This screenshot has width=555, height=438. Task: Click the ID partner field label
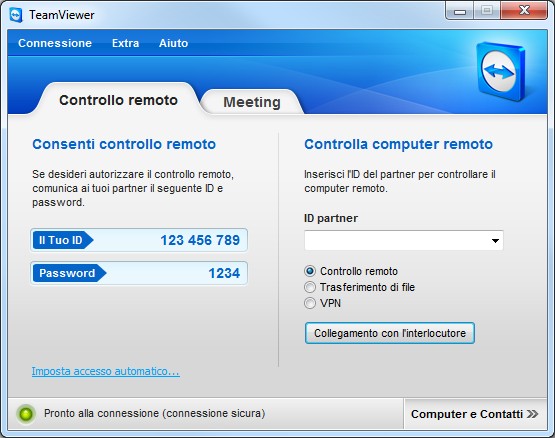[331, 218]
